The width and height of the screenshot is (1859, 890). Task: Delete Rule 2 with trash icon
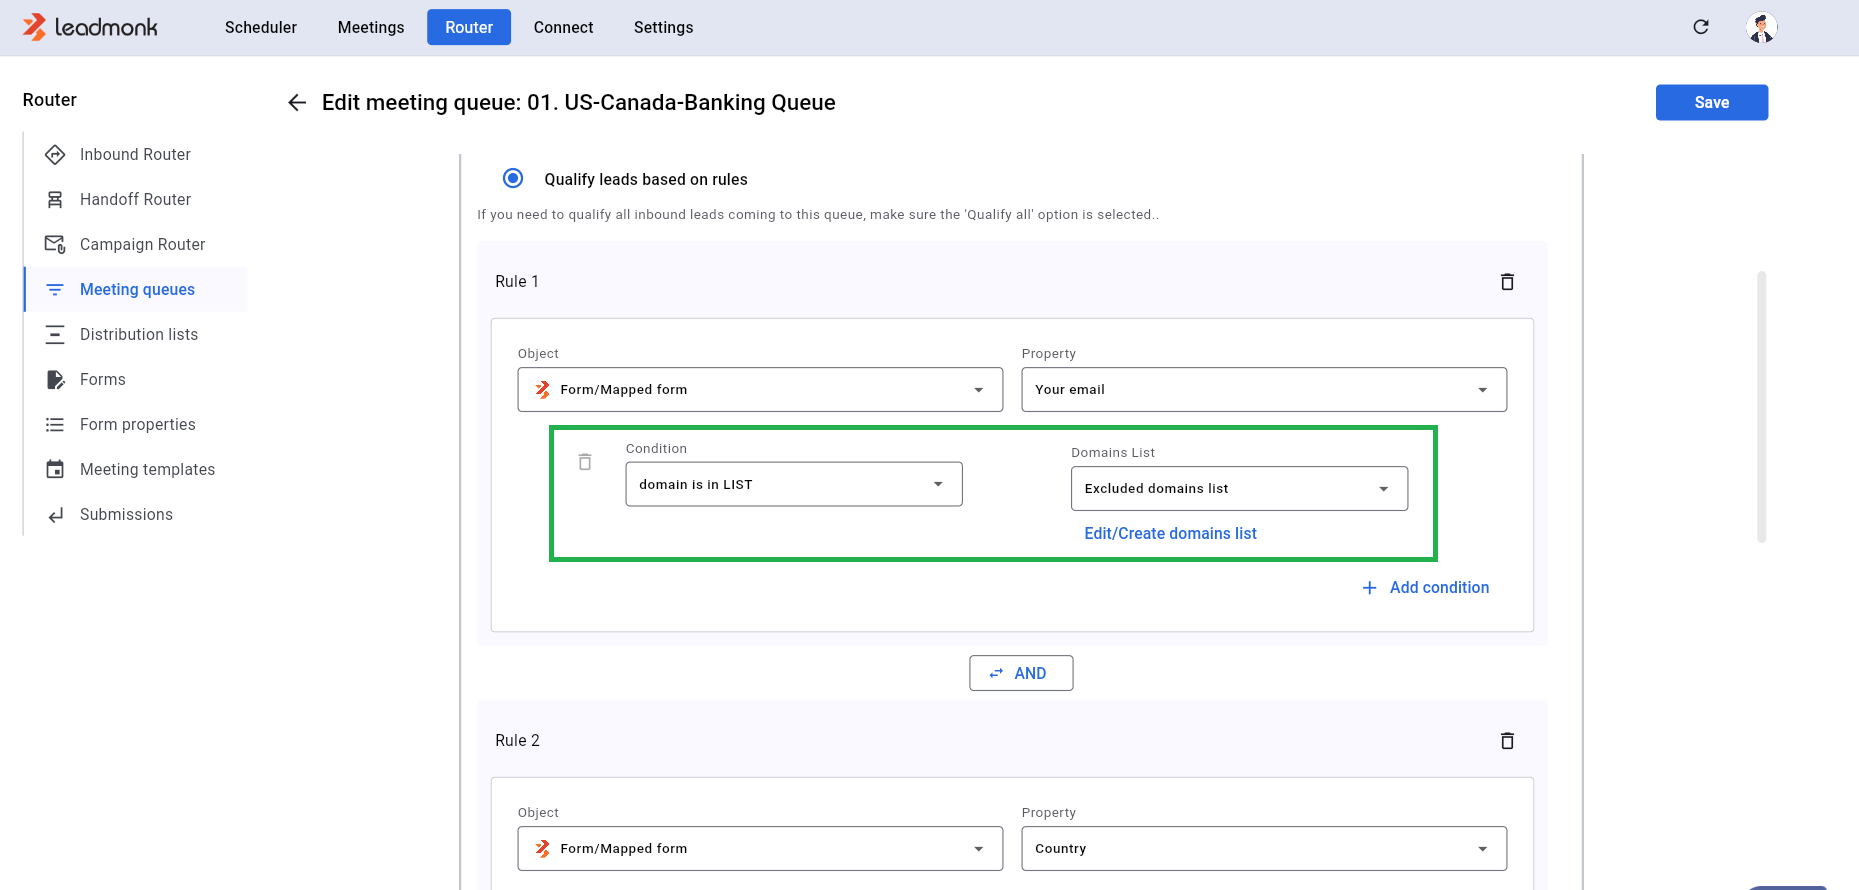click(1507, 741)
